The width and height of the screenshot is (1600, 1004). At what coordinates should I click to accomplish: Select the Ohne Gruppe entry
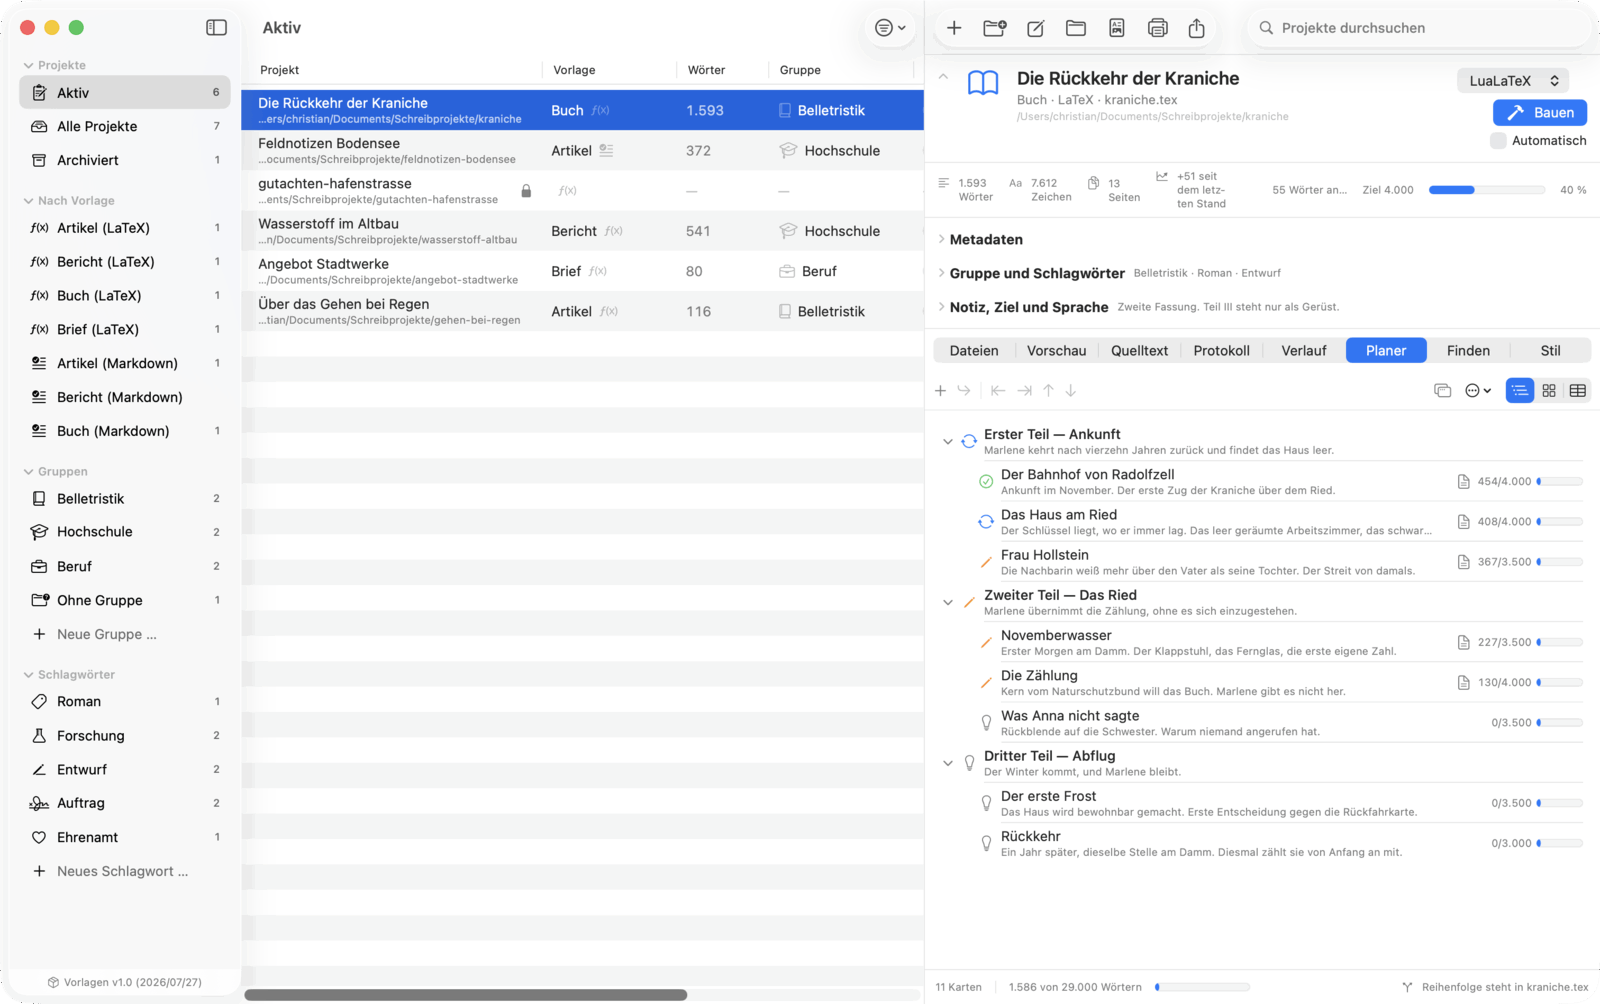(x=125, y=600)
